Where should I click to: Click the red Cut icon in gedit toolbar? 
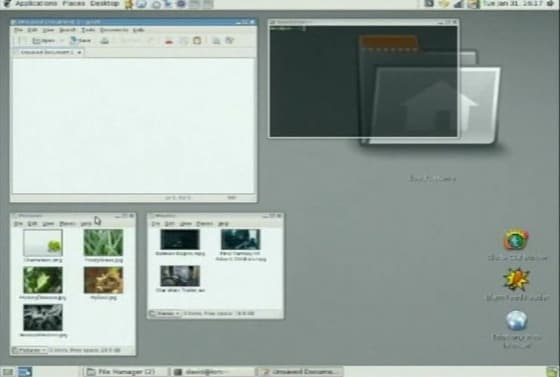coord(169,41)
